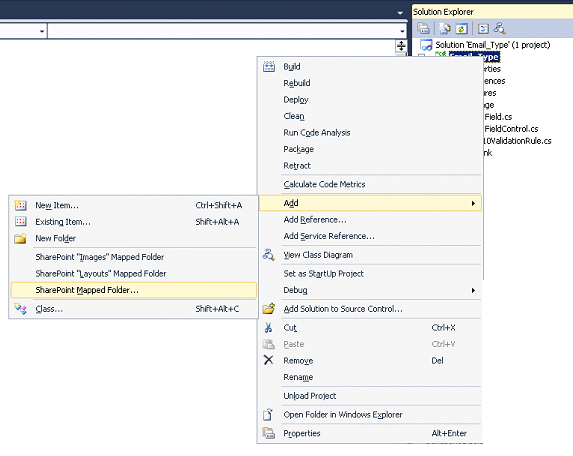Viewport: 573px width, 456px height.
Task: Click the Solution Explorer panel title
Action: (443, 12)
